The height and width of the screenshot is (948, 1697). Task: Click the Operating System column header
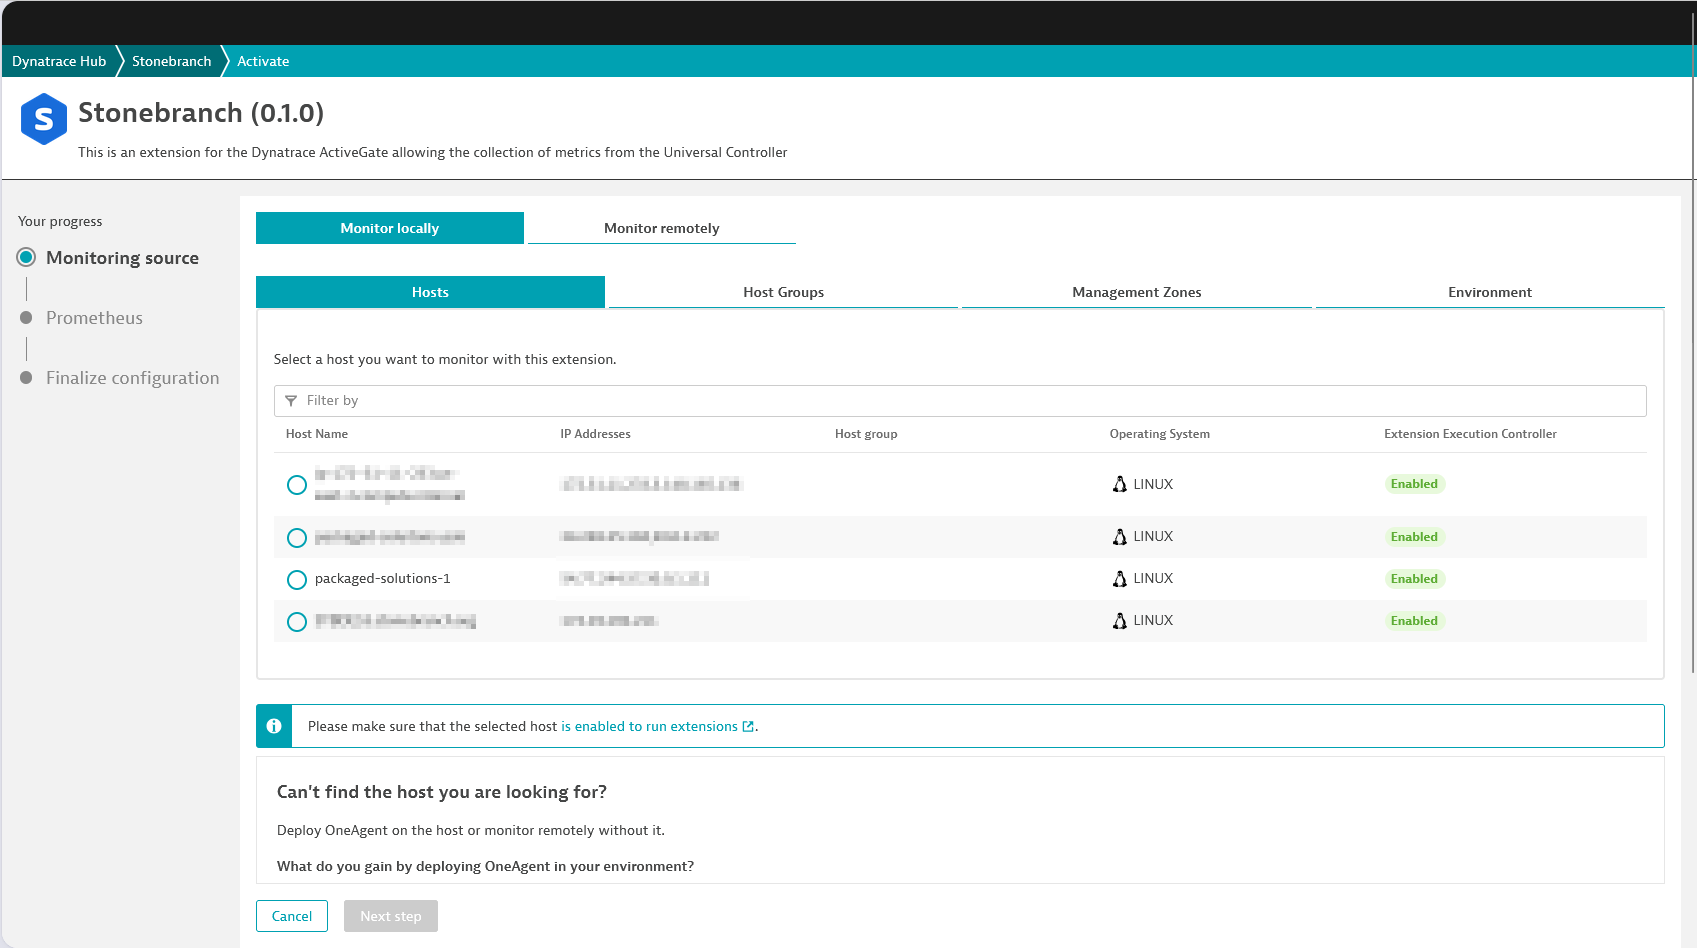(x=1160, y=434)
